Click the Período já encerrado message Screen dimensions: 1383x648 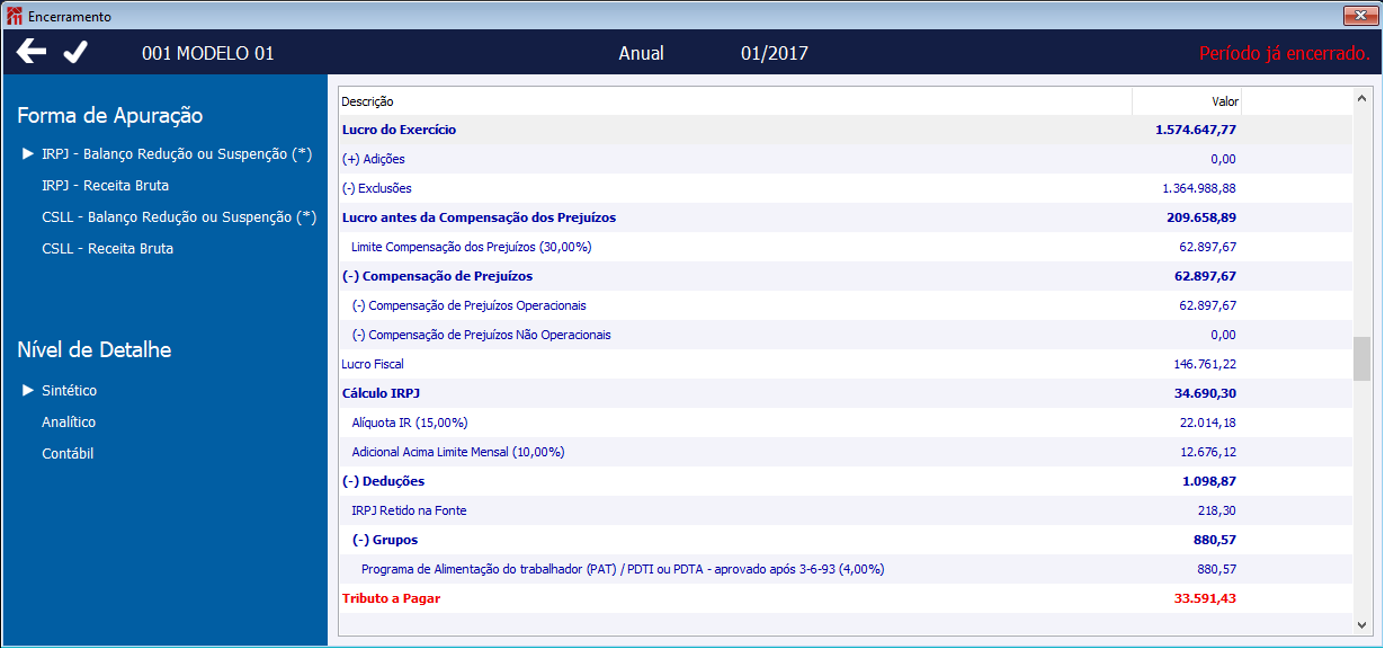pyautogui.click(x=1284, y=53)
